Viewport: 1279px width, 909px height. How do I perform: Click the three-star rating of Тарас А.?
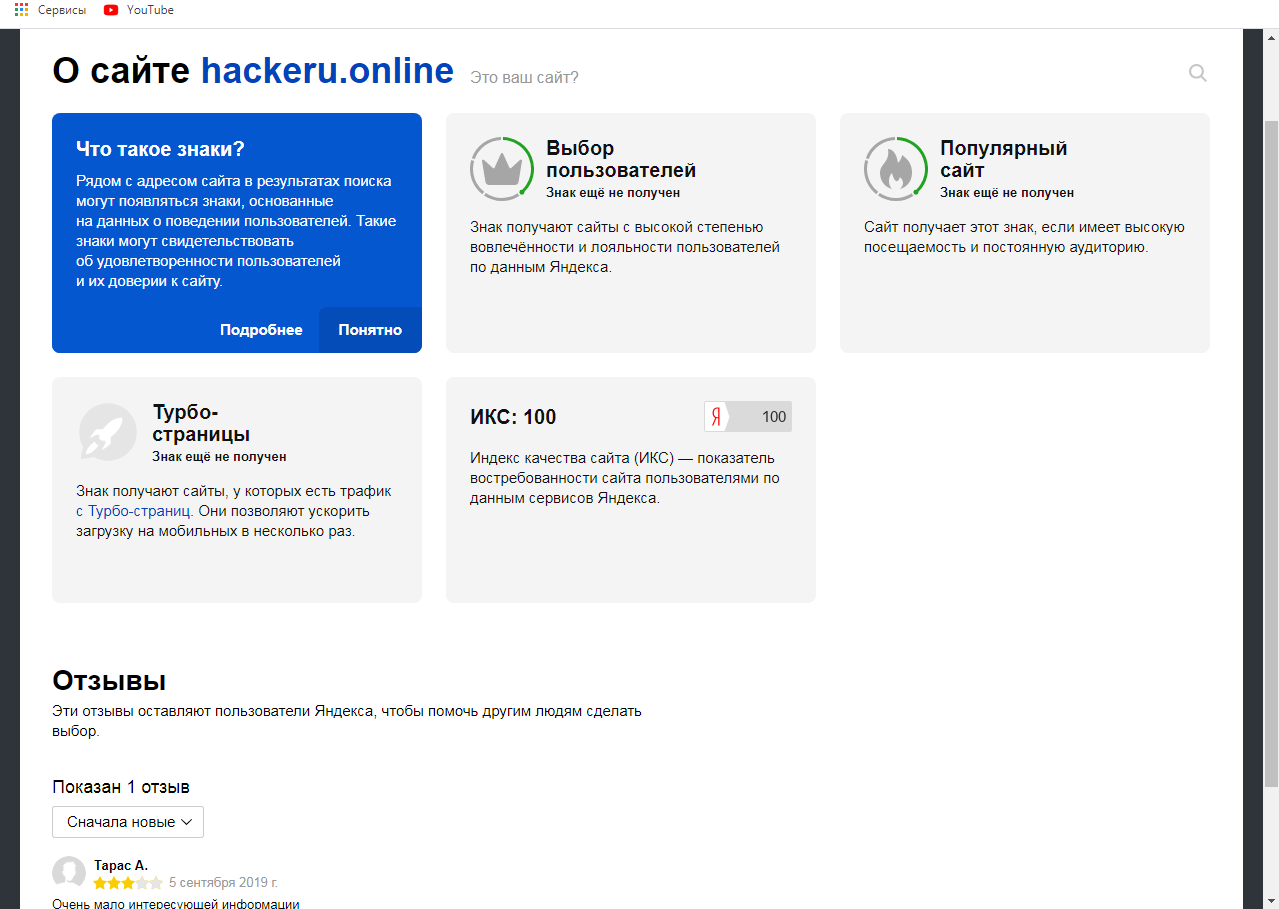(x=128, y=883)
